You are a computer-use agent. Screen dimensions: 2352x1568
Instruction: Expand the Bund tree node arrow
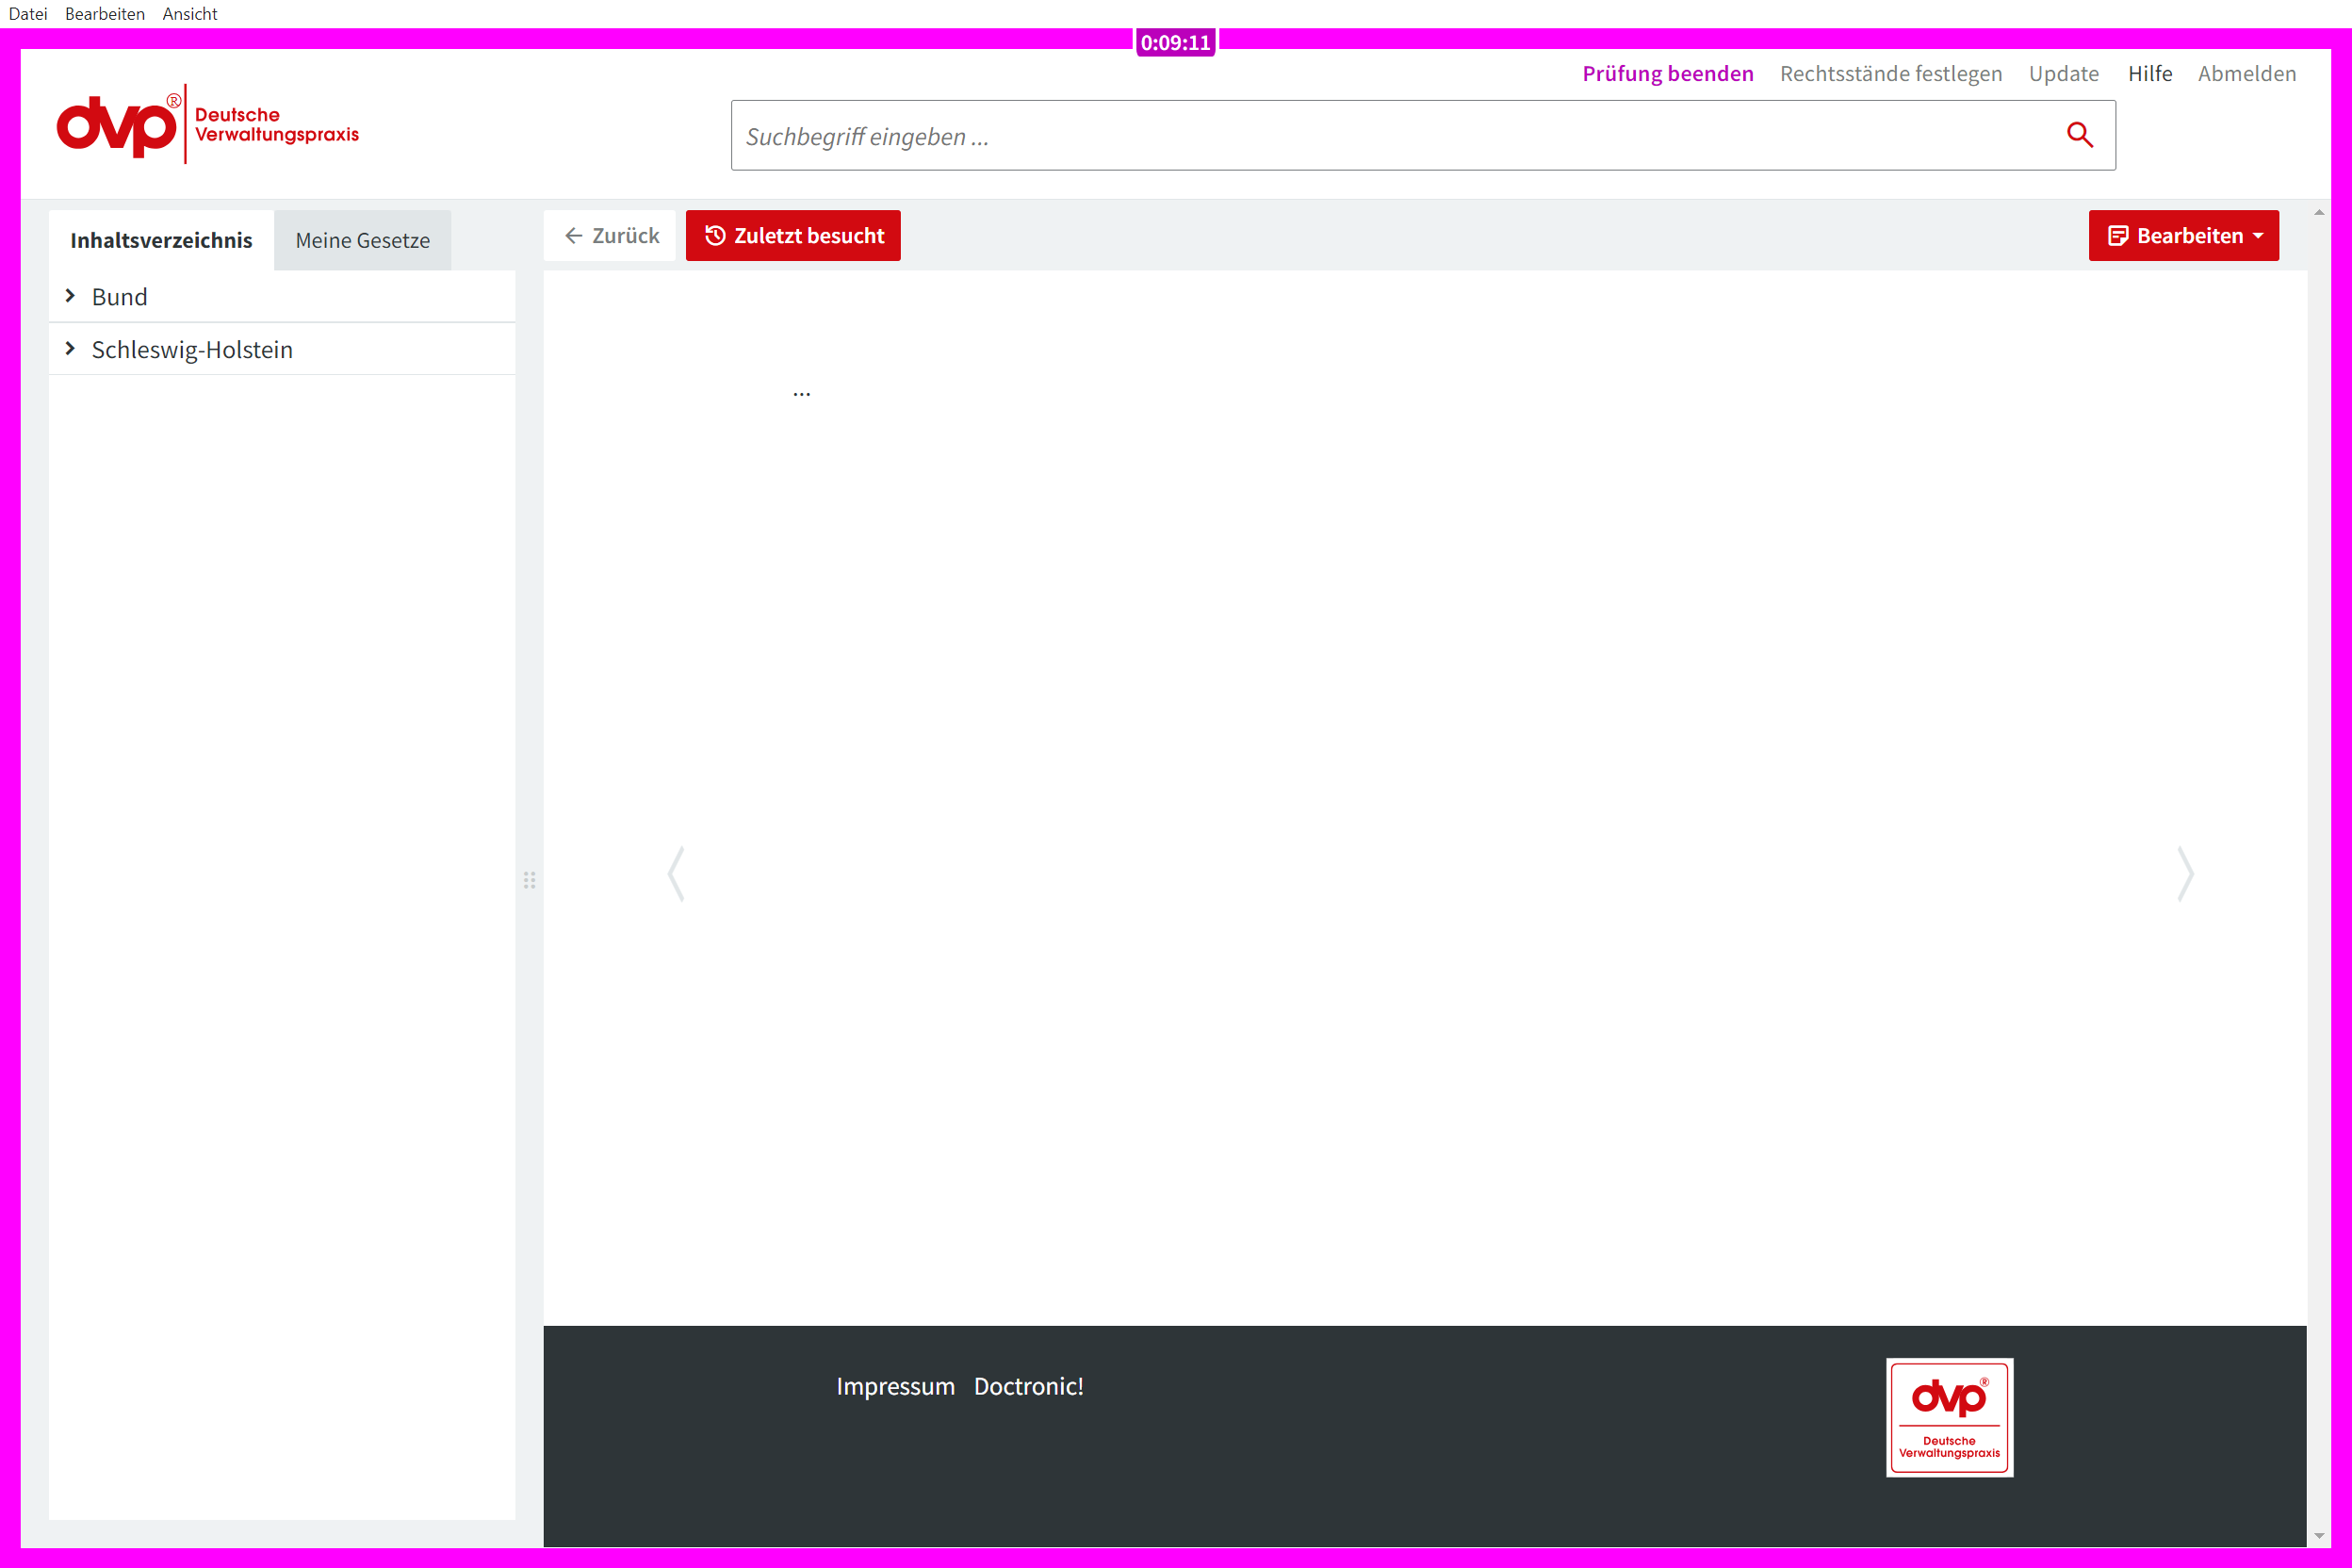point(70,296)
